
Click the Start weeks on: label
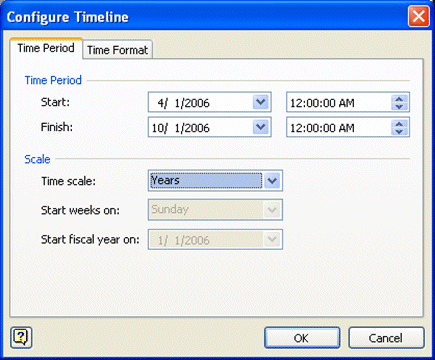tap(80, 210)
